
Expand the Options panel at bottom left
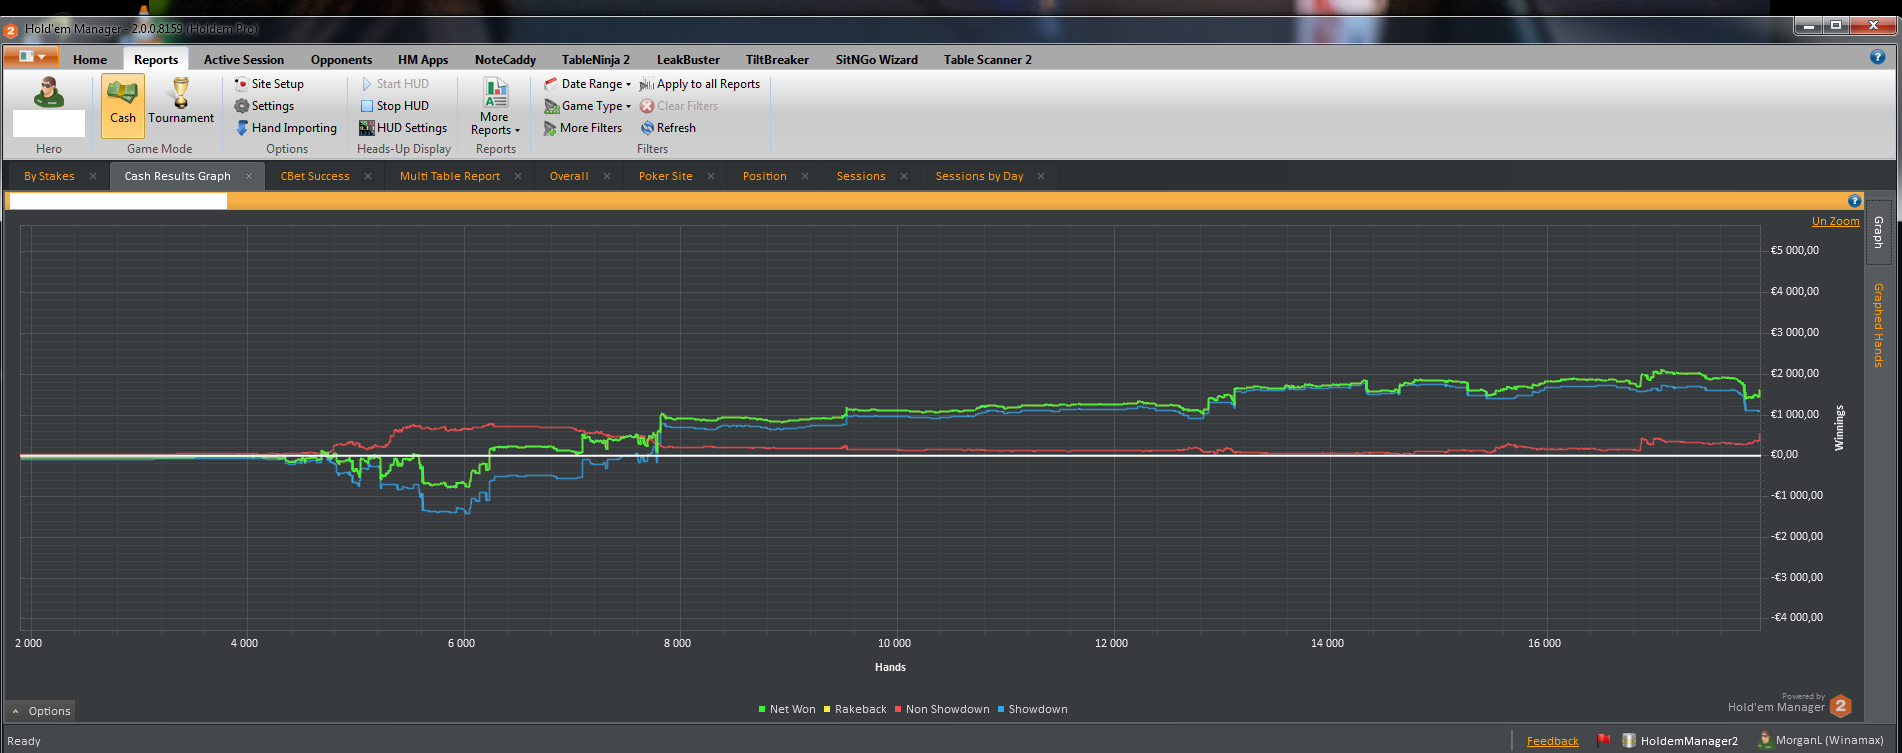41,711
